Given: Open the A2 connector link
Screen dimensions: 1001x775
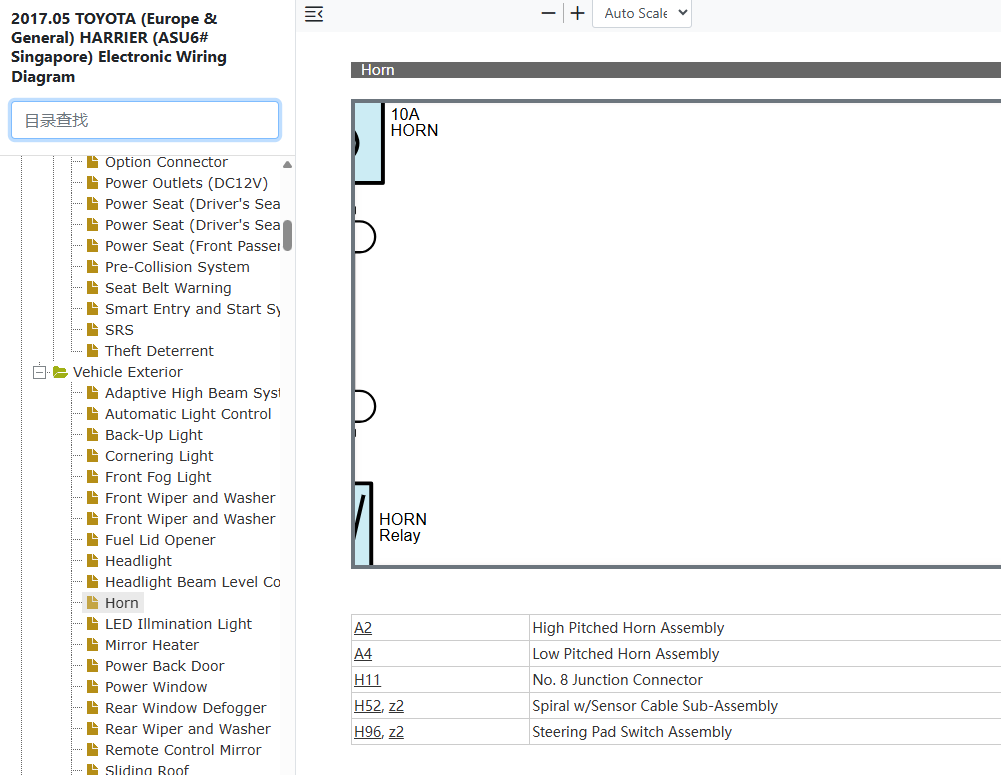Looking at the screenshot, I should coord(363,628).
